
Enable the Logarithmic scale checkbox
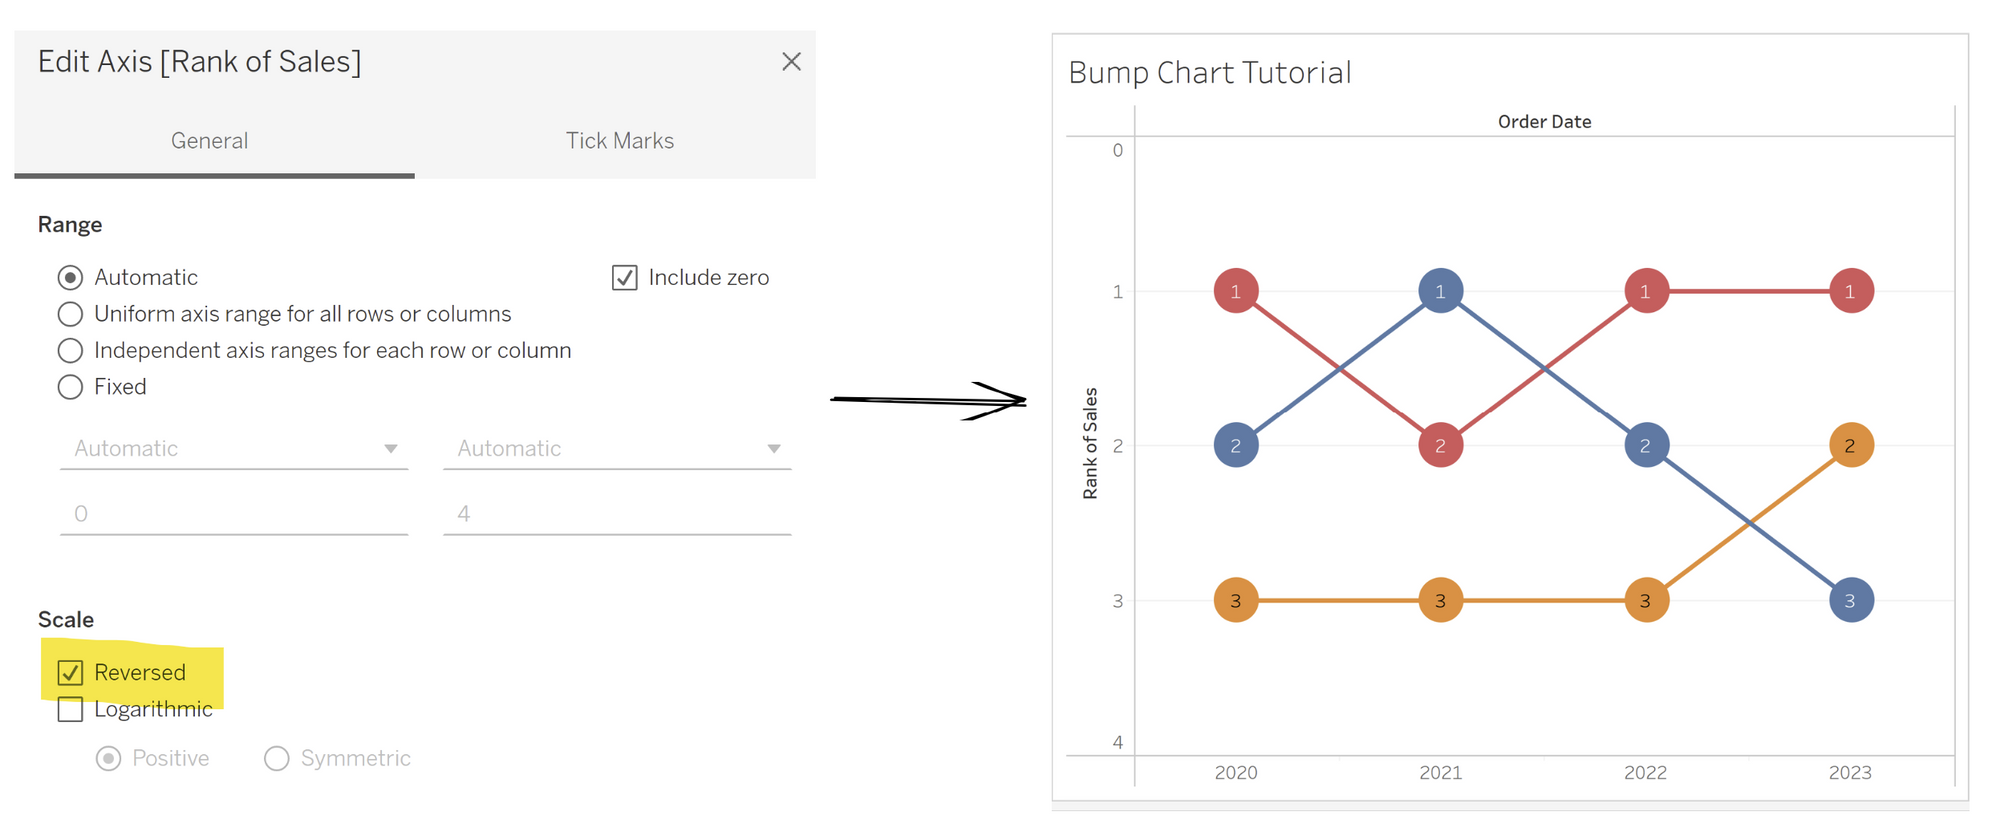(70, 709)
